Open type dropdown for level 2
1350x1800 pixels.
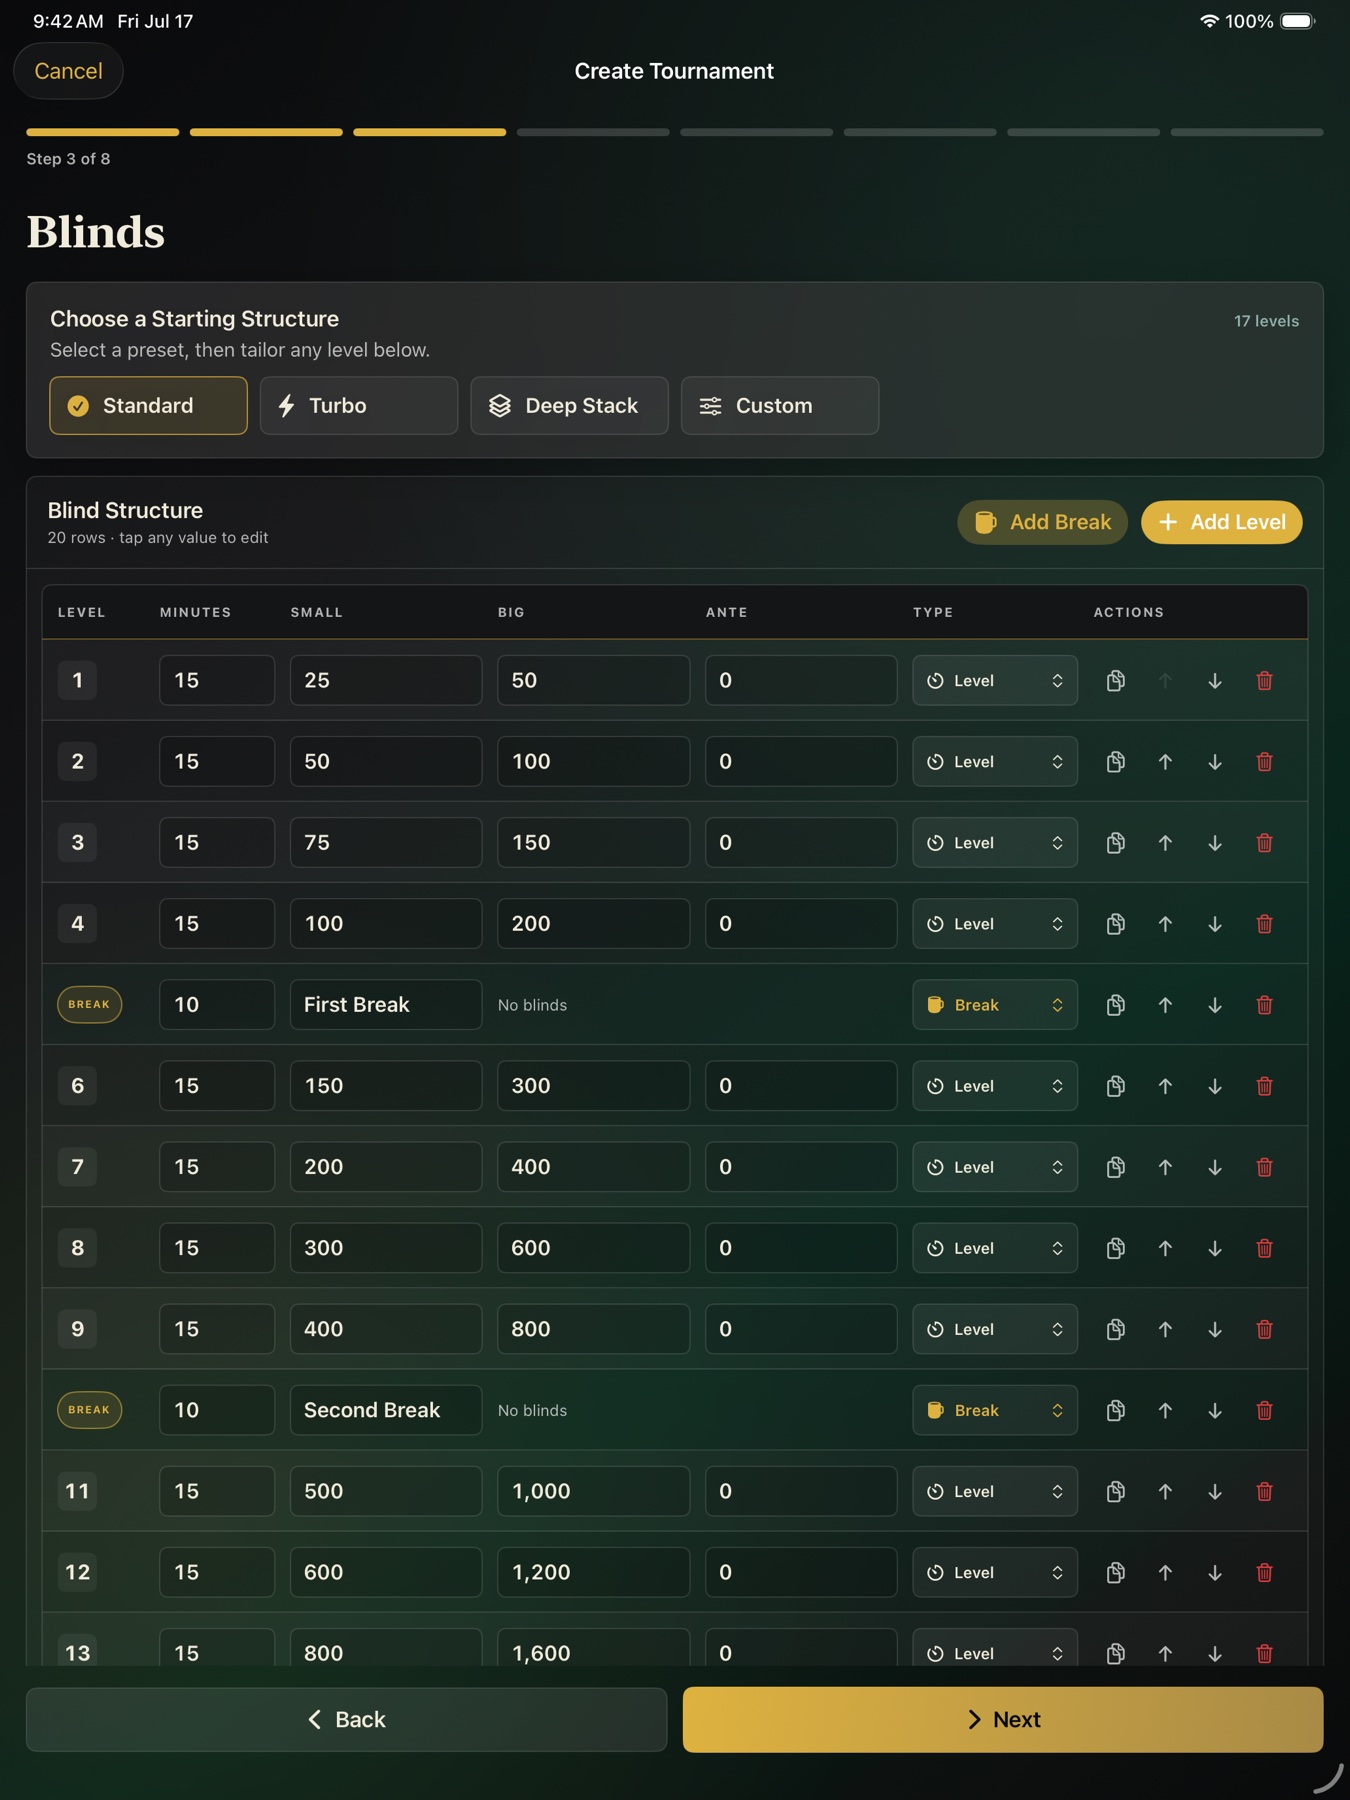995,762
